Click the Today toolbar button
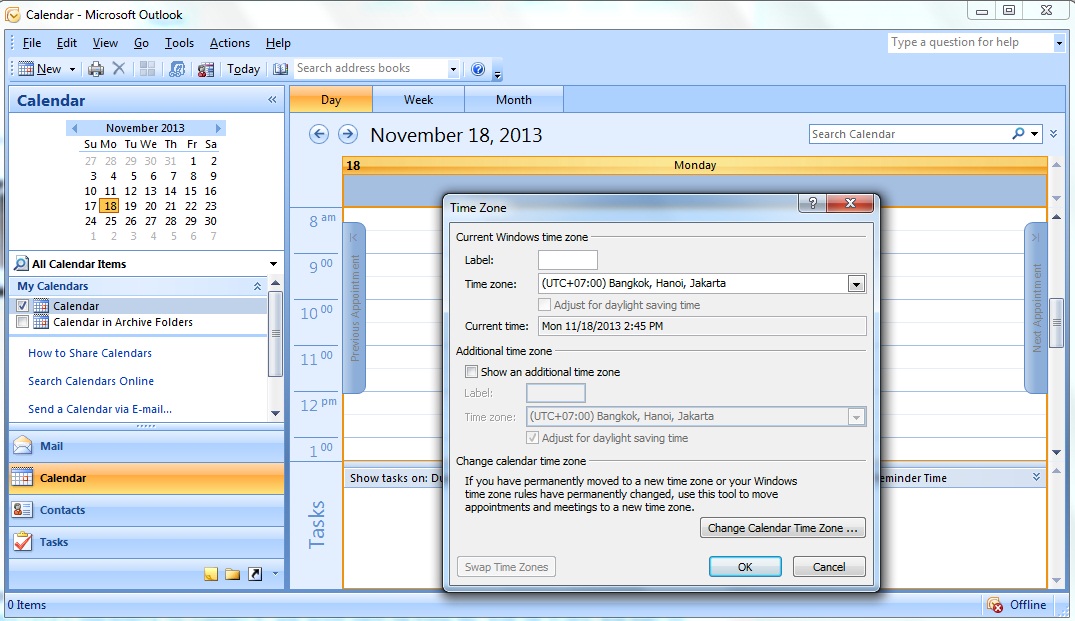1075x621 pixels. (243, 69)
